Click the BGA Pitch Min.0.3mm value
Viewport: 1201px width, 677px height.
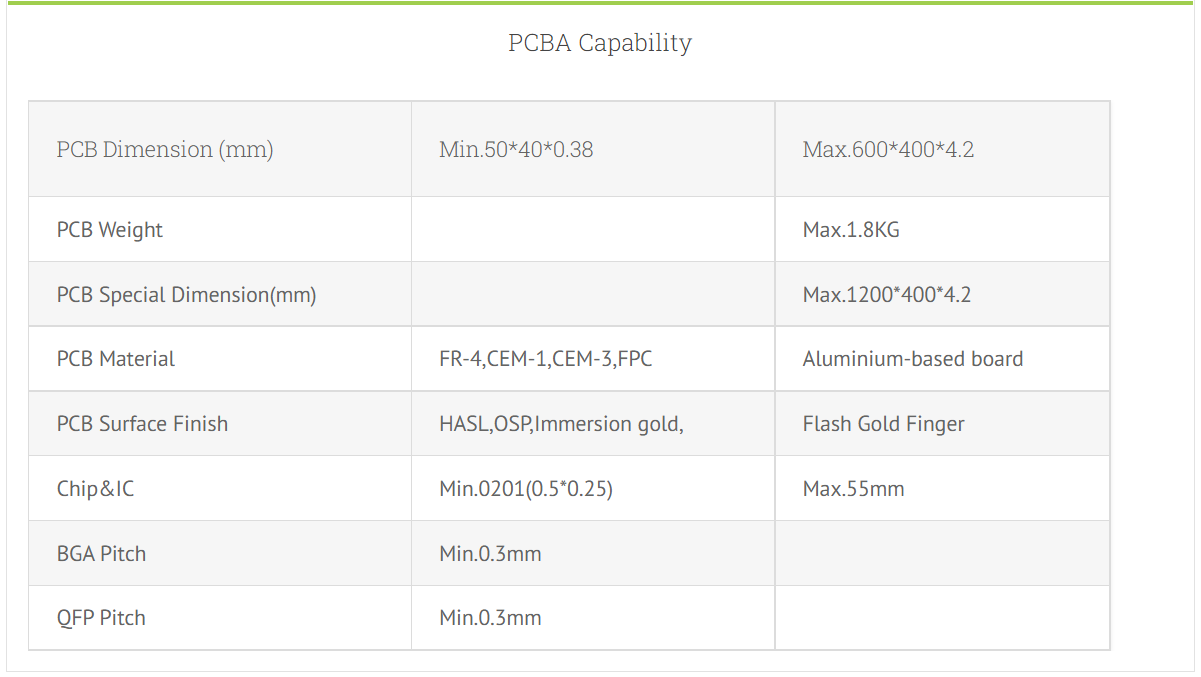(x=490, y=554)
